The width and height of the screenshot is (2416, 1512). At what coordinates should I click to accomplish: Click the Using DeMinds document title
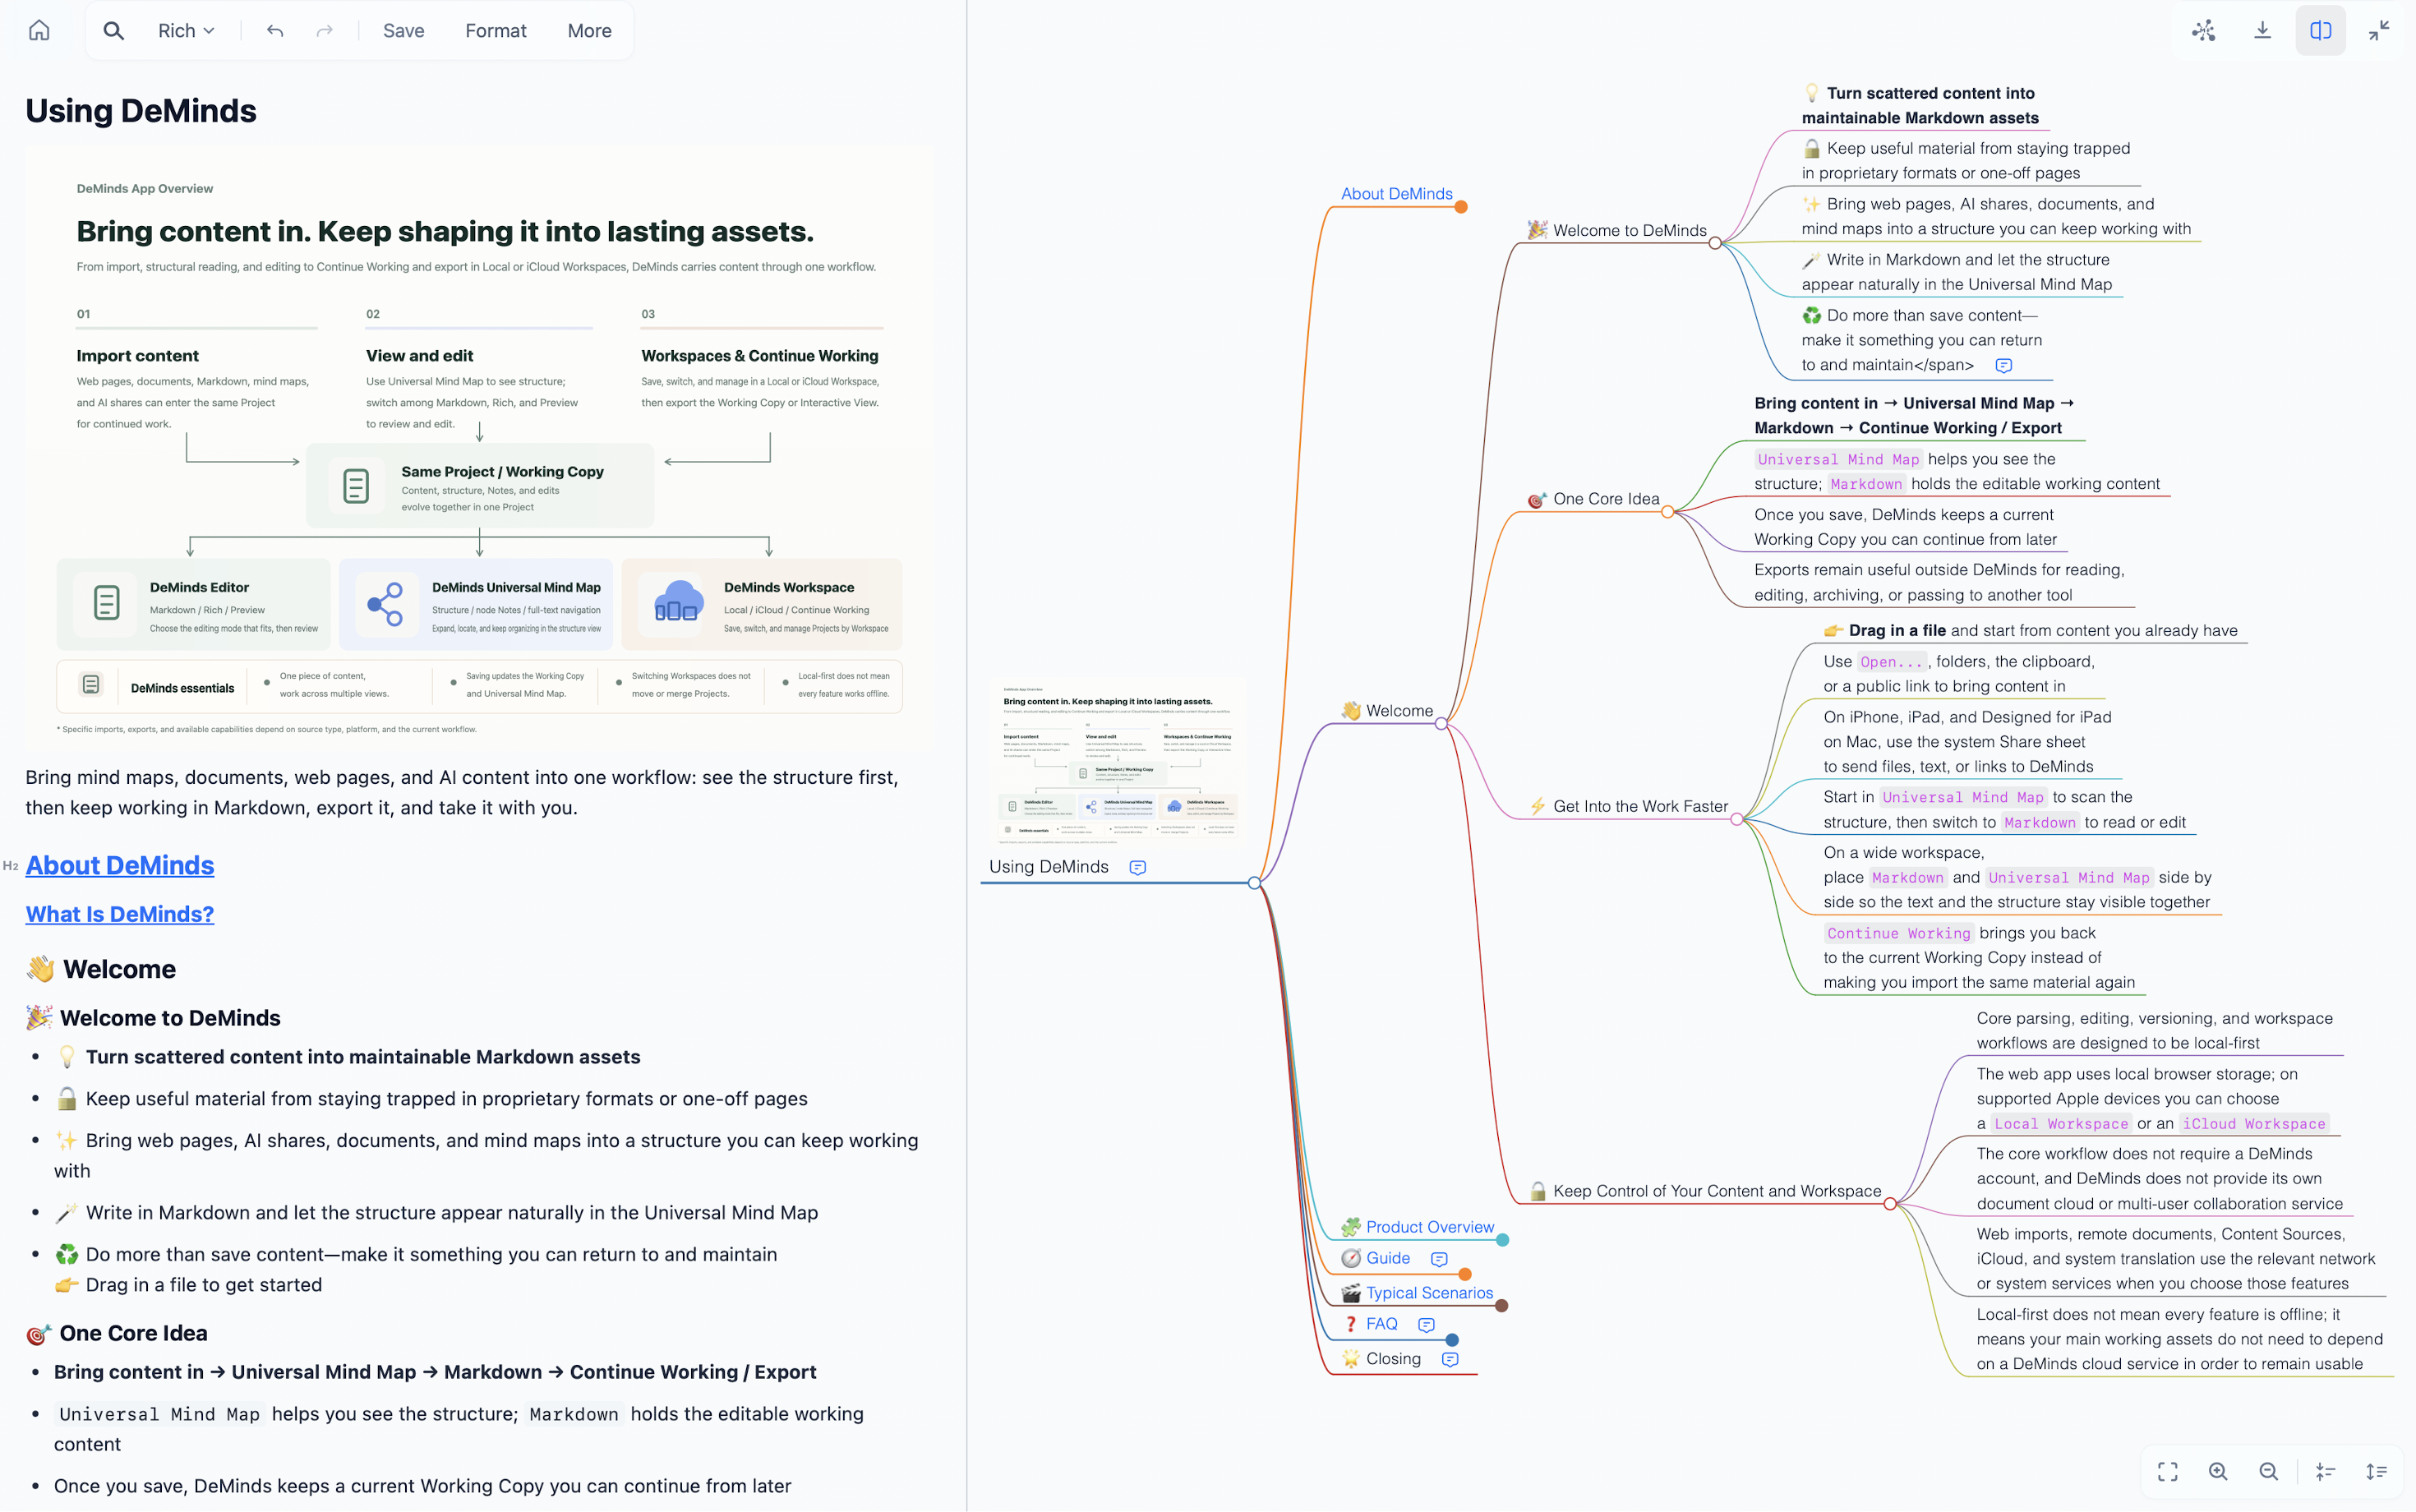coord(141,111)
